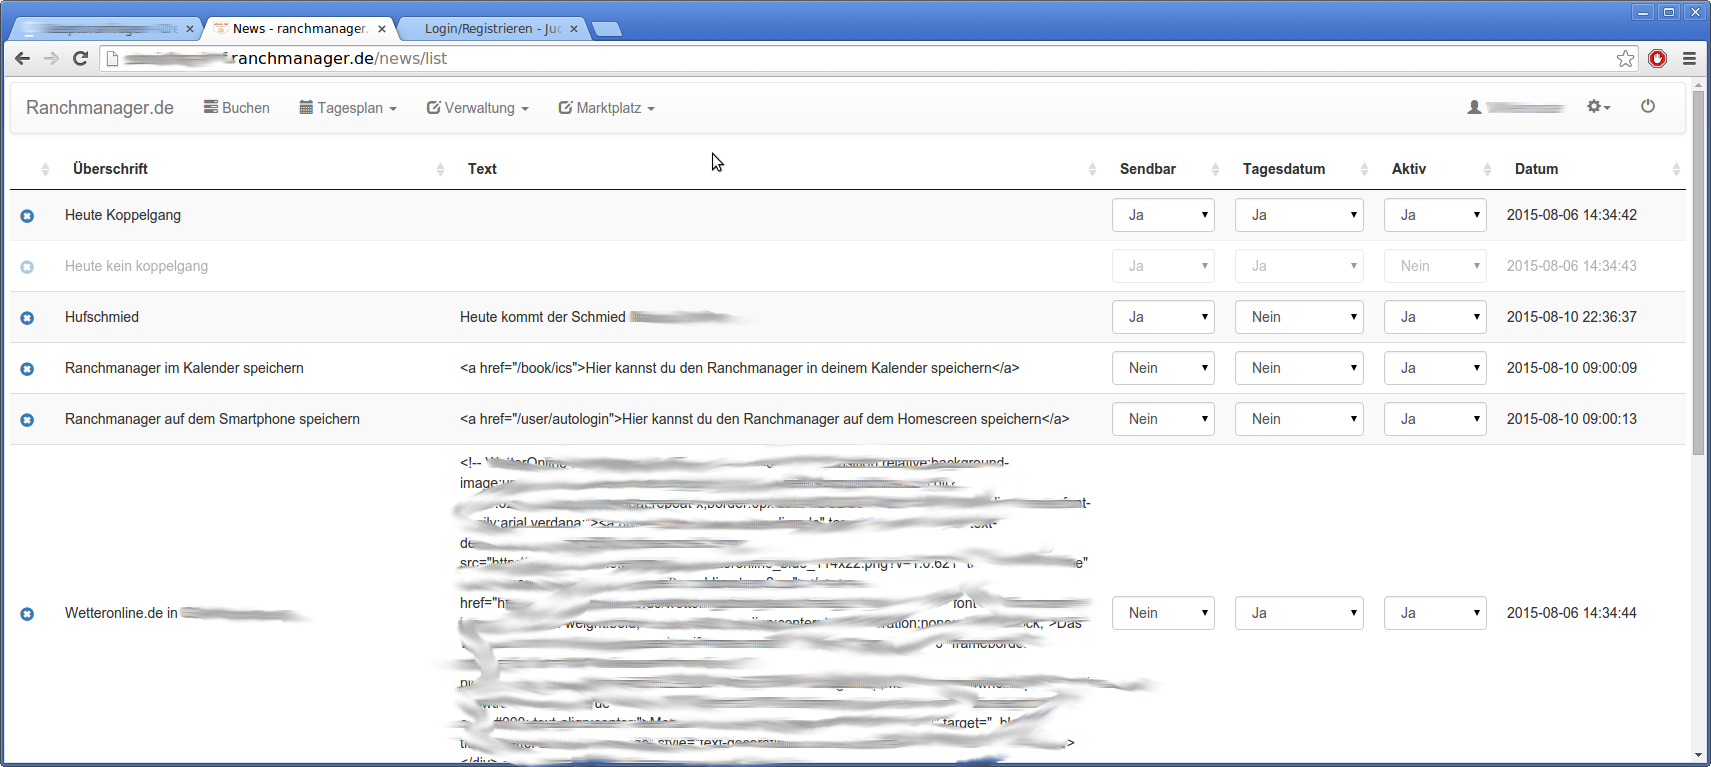This screenshot has width=1711, height=767.
Task: Click the browser address bar
Action: [800, 59]
